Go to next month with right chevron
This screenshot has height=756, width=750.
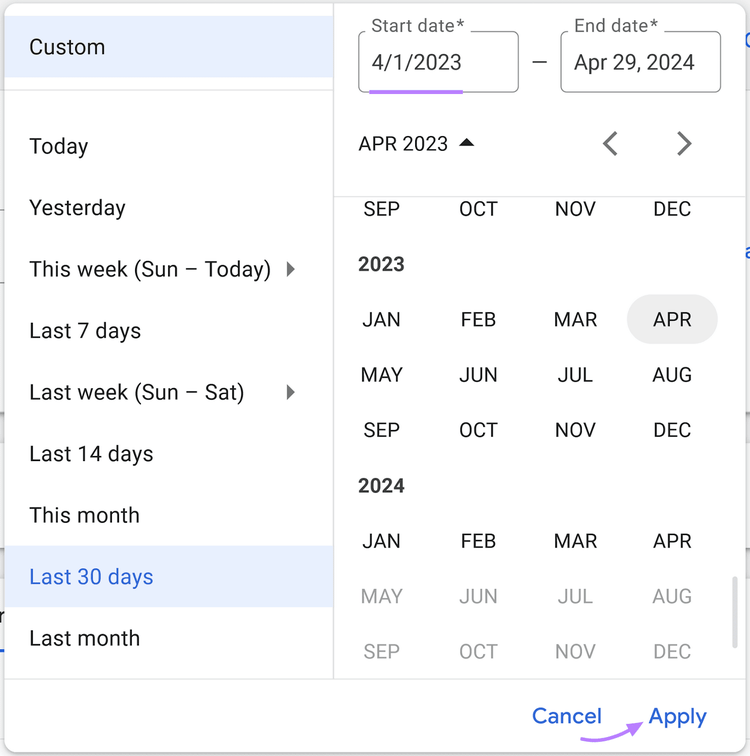[684, 144]
